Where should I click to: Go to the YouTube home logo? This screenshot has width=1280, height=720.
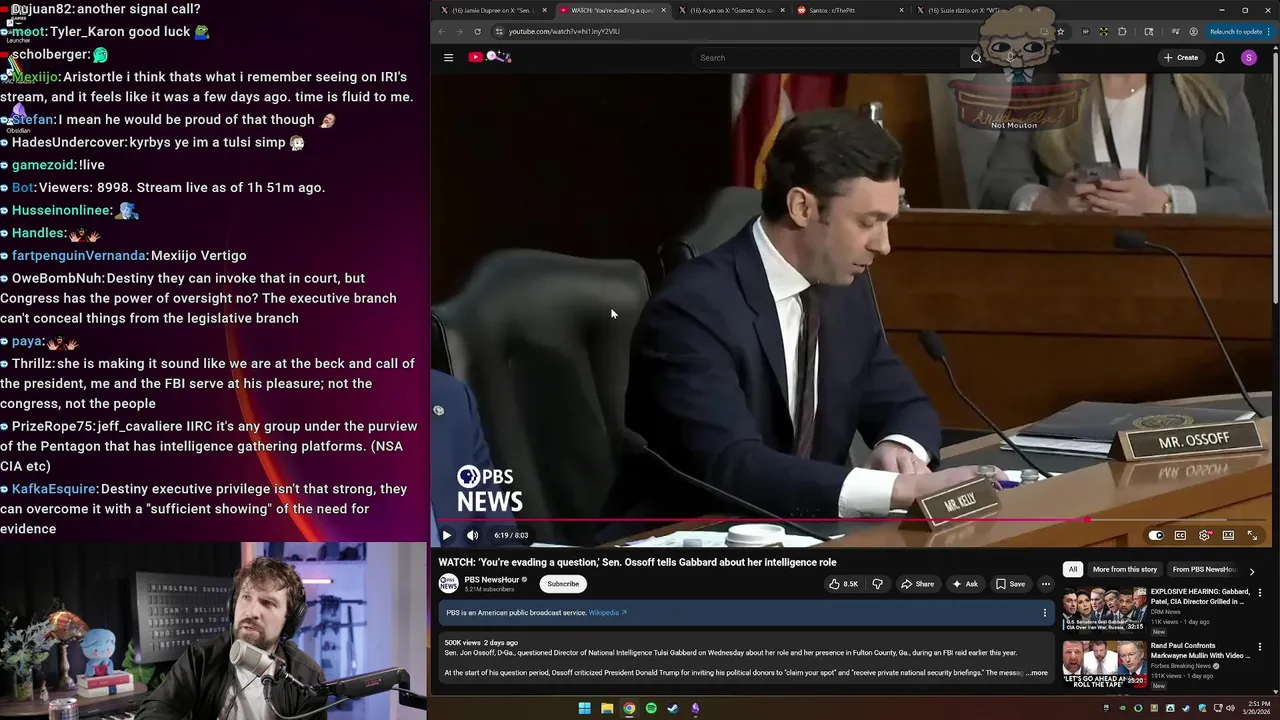tap(489, 57)
